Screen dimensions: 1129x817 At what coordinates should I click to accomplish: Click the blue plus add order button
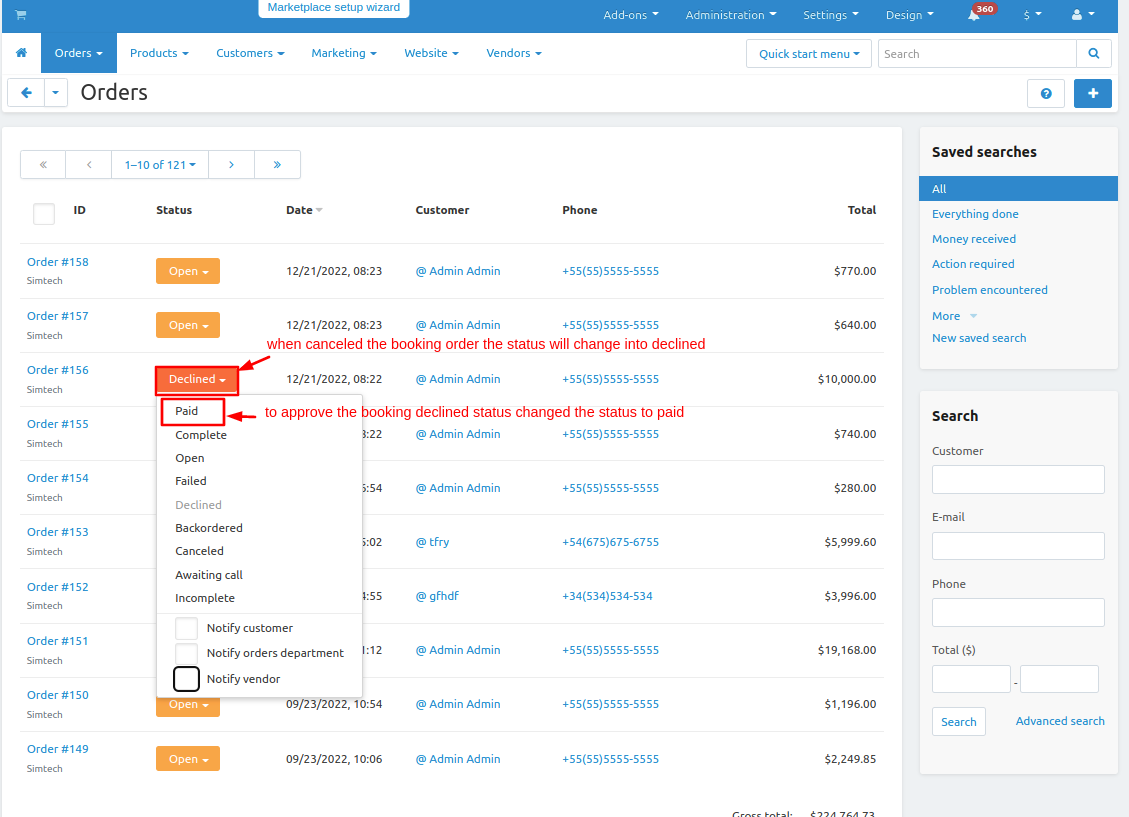click(1092, 93)
